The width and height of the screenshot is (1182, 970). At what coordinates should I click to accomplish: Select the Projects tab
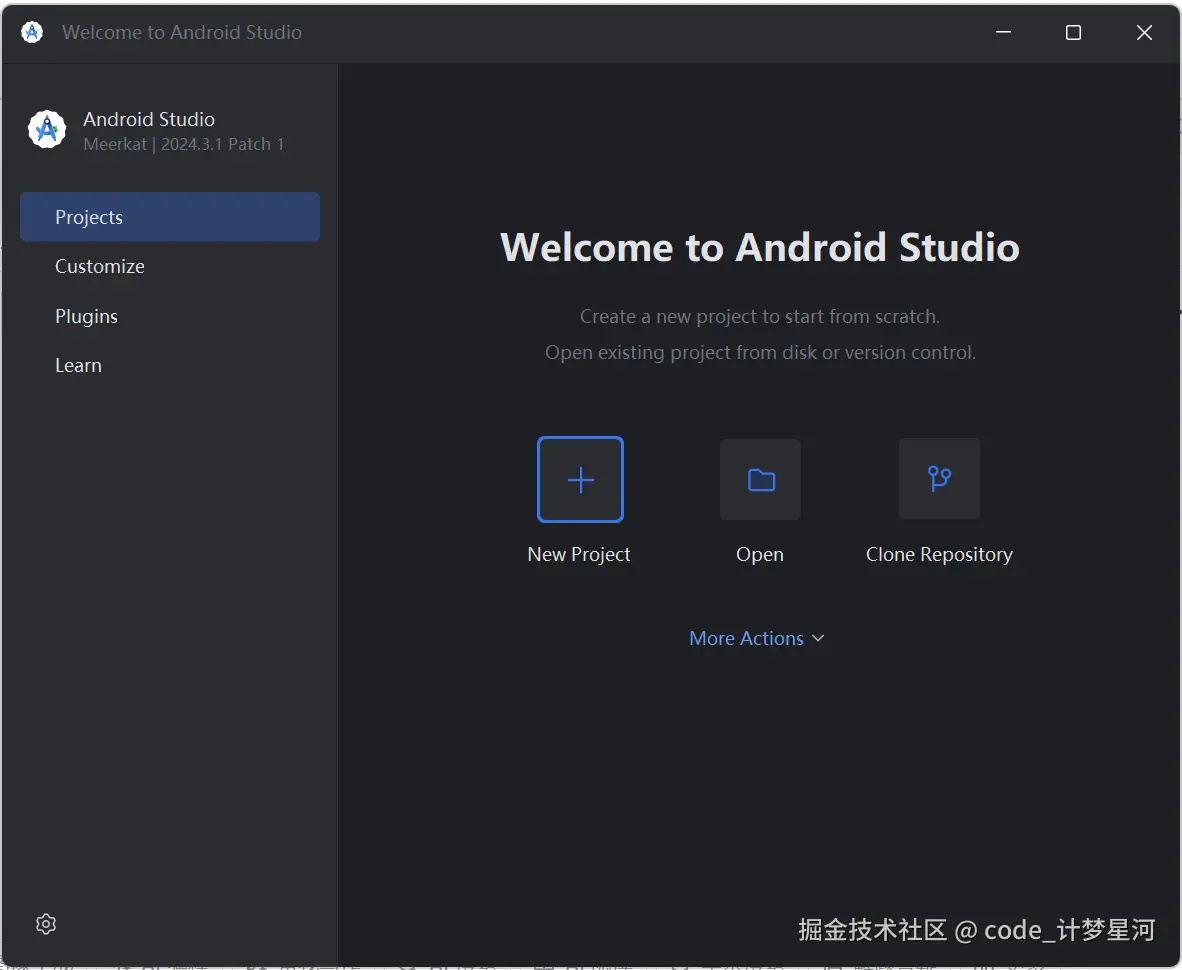170,217
